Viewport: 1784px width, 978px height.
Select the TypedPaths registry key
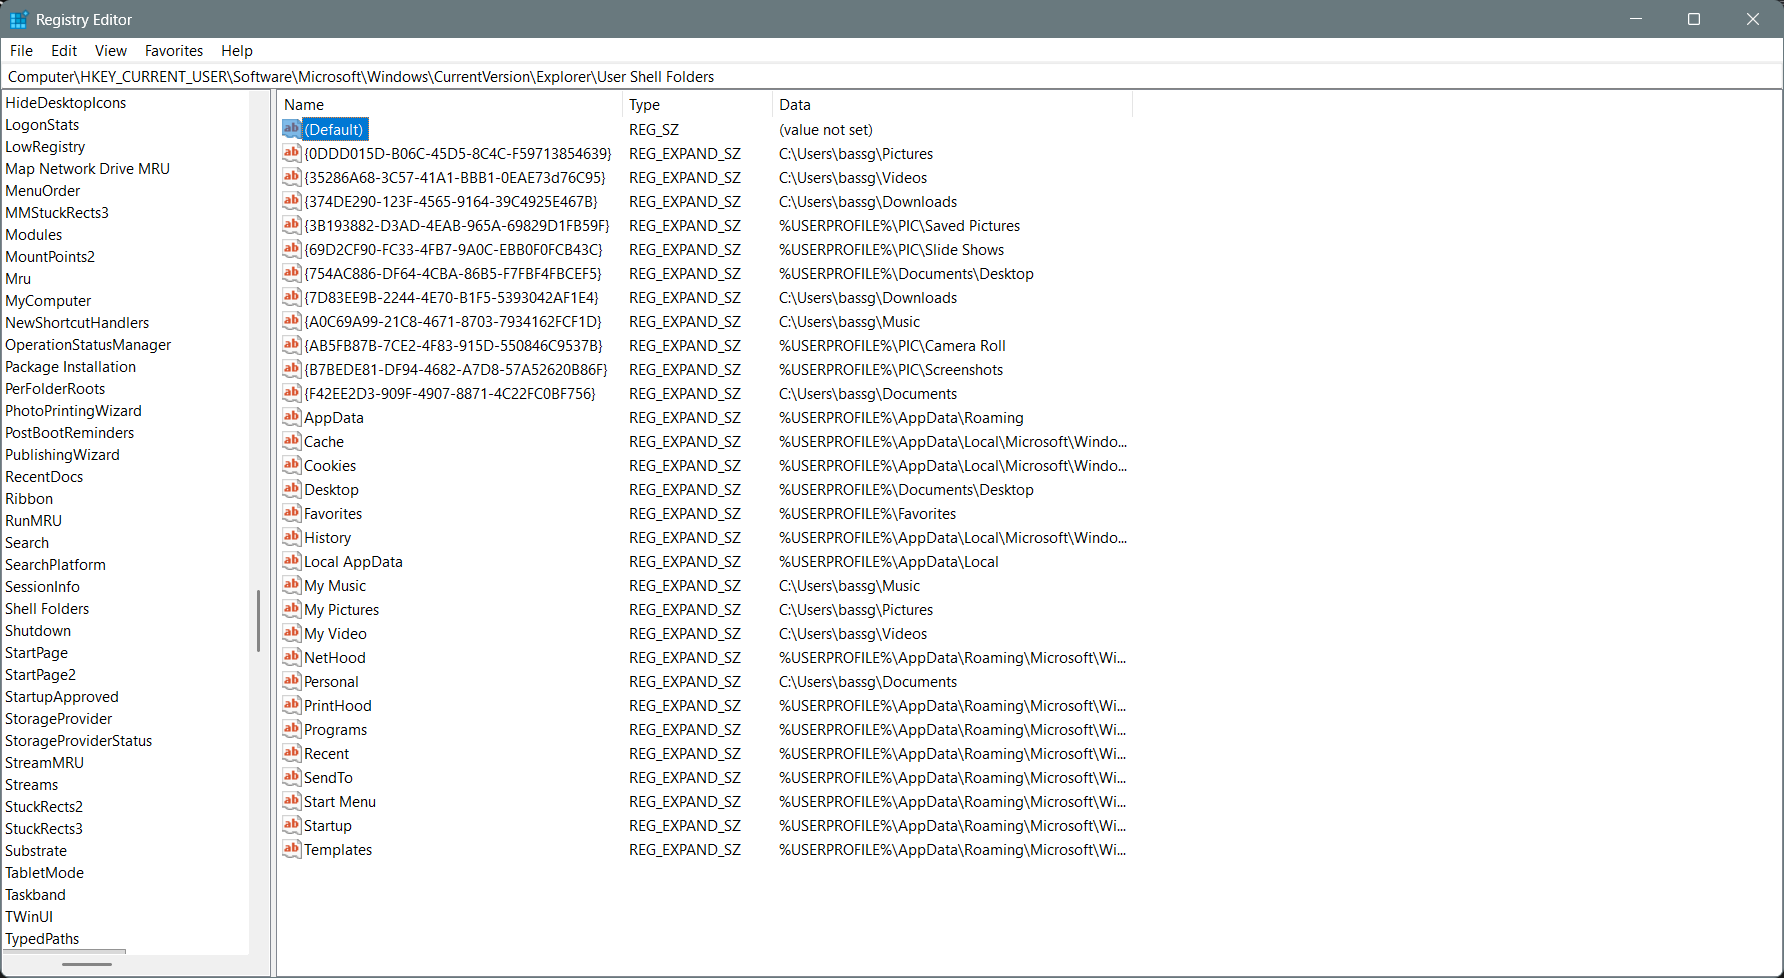(42, 939)
